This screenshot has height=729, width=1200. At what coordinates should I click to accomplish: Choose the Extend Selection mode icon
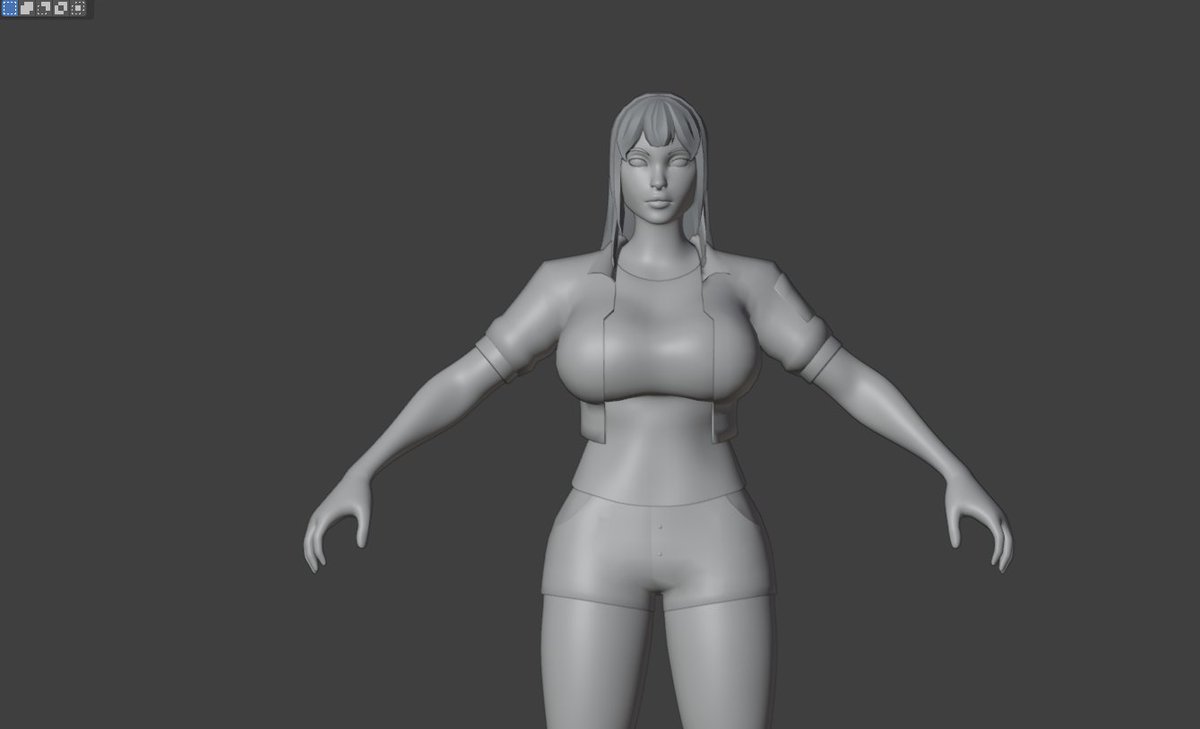tap(27, 8)
